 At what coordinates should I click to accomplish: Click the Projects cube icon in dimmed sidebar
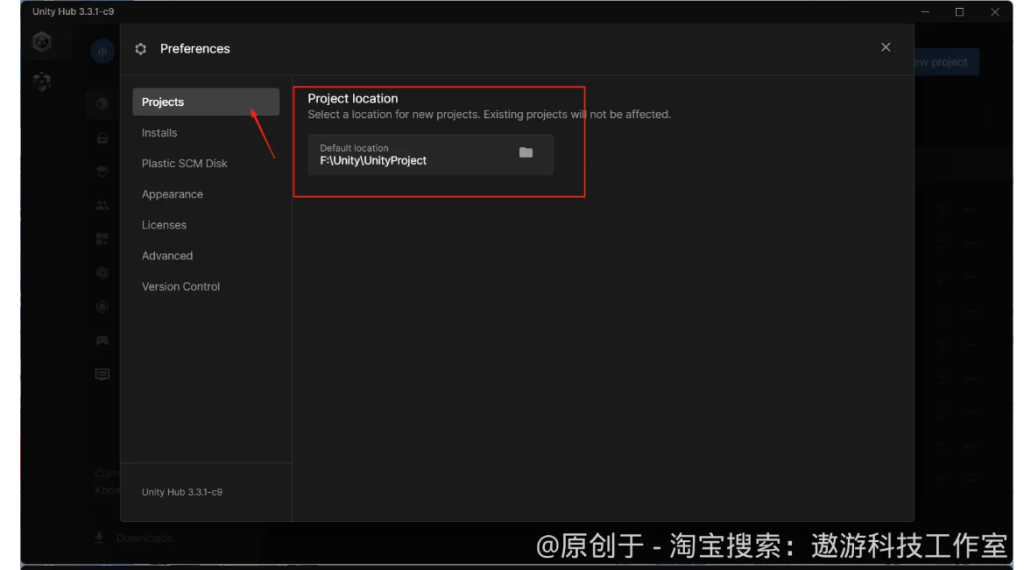pos(102,104)
